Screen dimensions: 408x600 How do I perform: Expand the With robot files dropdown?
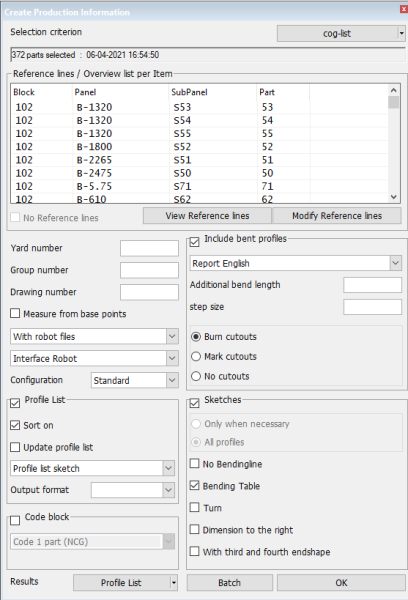click(172, 336)
